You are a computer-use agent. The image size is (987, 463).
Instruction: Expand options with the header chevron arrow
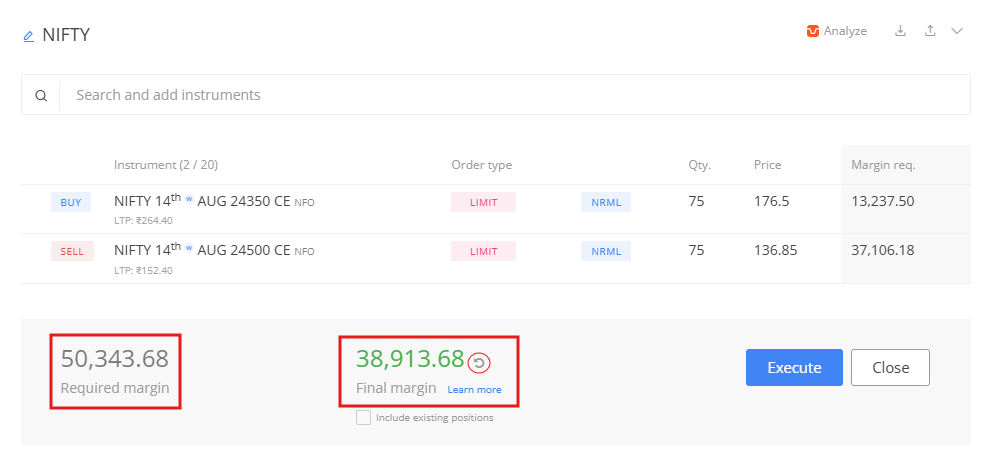[x=957, y=31]
